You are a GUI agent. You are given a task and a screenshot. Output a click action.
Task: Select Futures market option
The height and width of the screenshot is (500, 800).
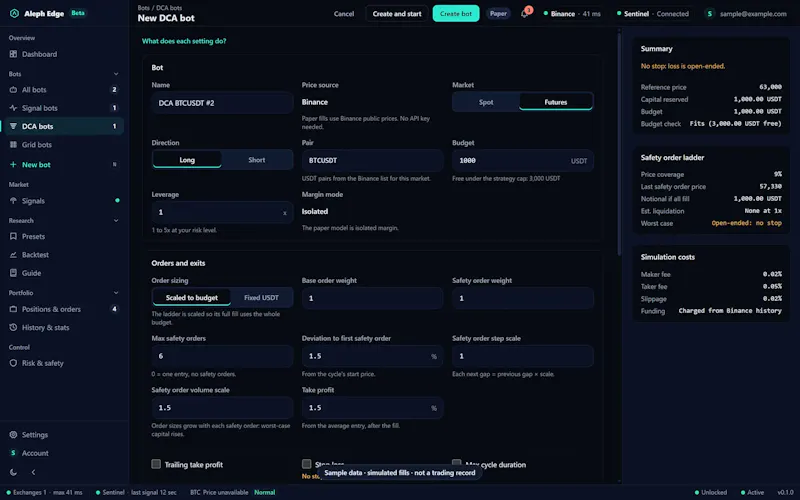point(556,102)
